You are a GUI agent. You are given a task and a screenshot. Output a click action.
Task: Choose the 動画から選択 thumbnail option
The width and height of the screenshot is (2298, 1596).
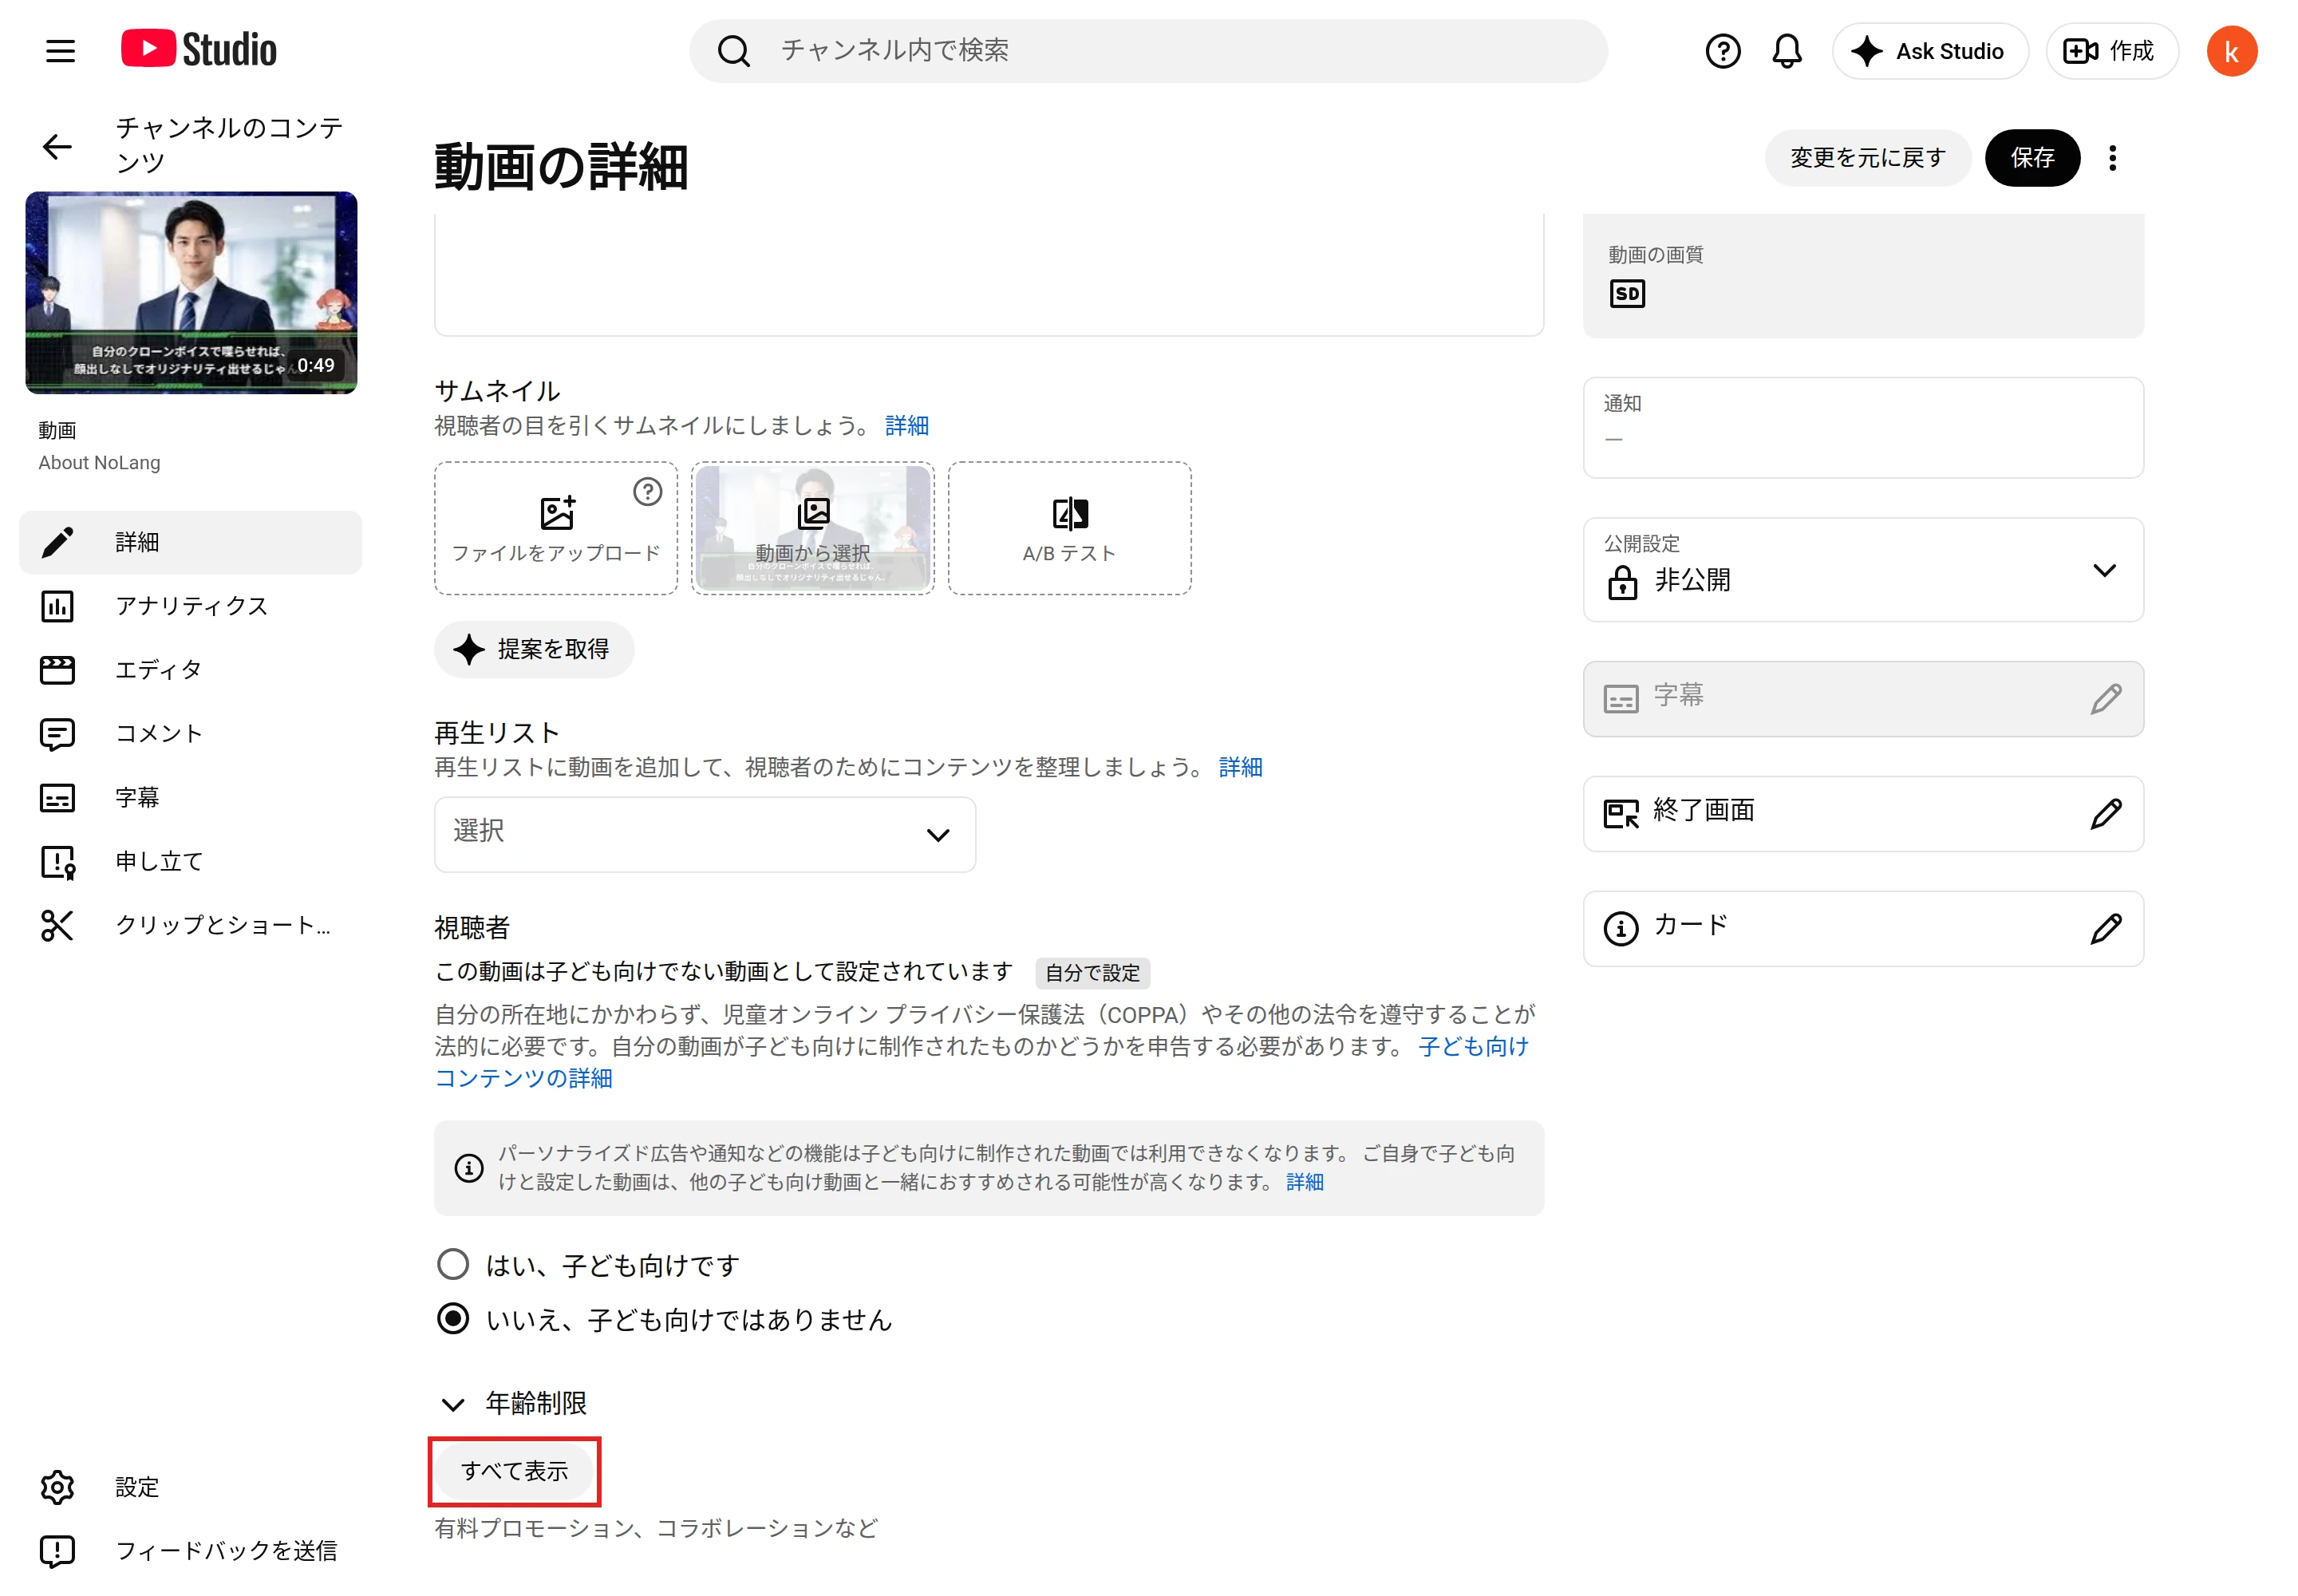(x=812, y=529)
